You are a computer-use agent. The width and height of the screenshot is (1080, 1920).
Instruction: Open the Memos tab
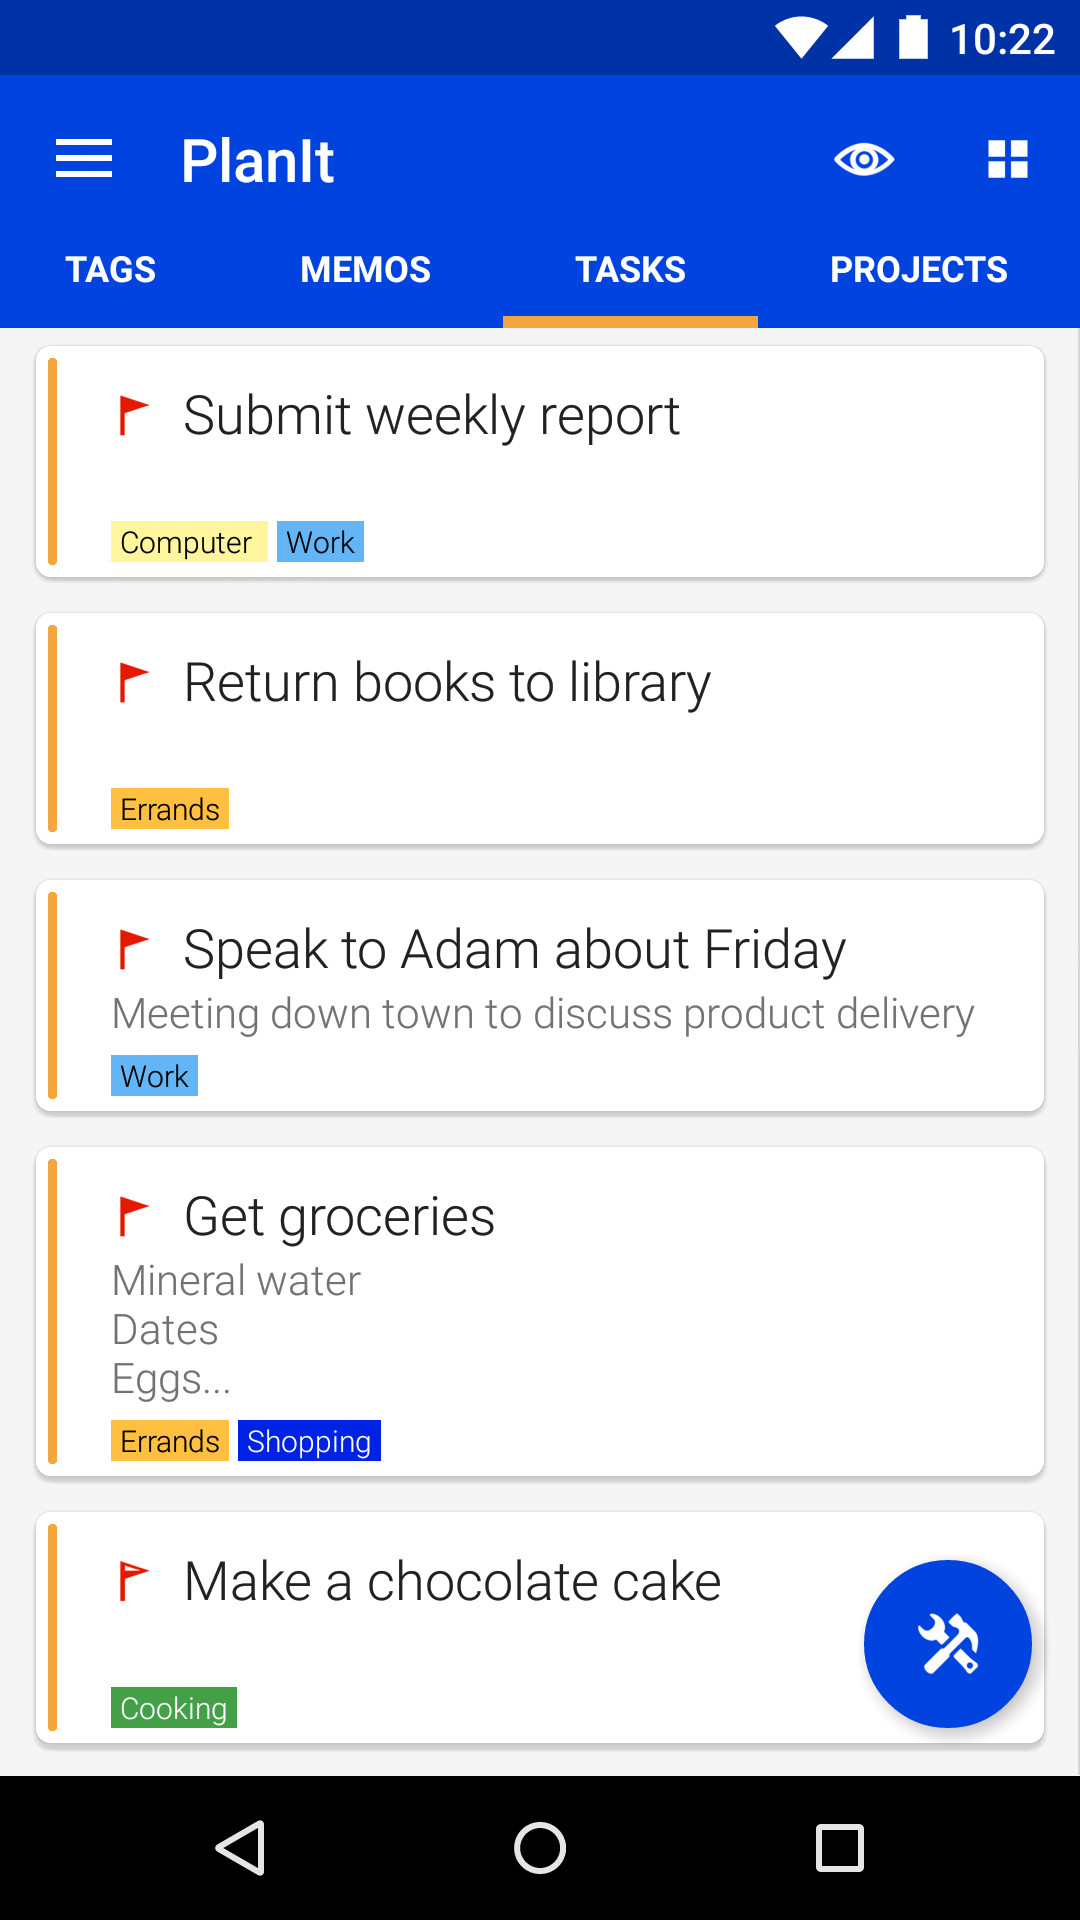(x=365, y=270)
